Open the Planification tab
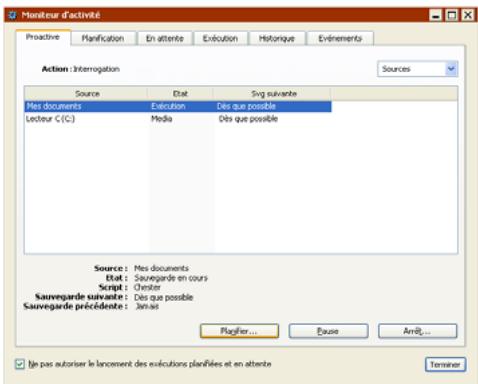Screen dimensions: 478x384 tap(103, 38)
